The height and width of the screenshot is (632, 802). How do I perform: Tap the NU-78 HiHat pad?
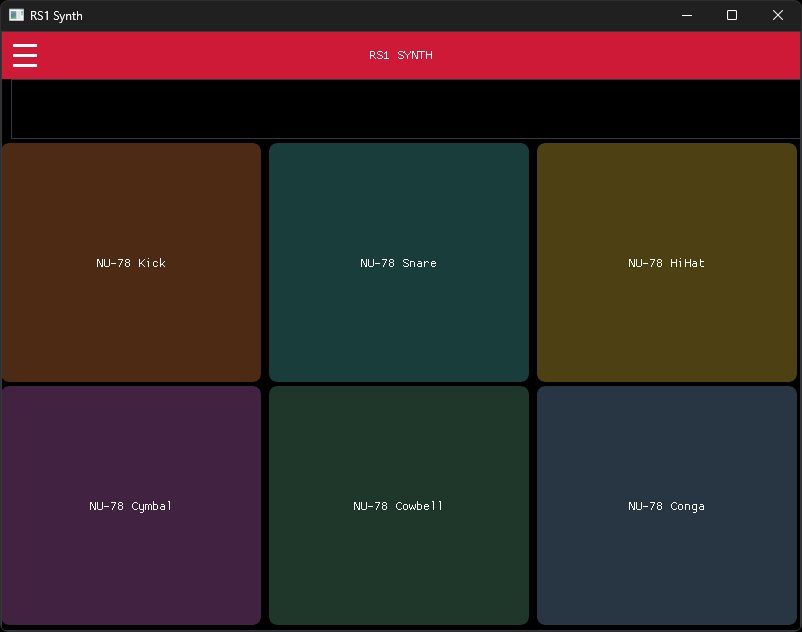click(x=667, y=262)
